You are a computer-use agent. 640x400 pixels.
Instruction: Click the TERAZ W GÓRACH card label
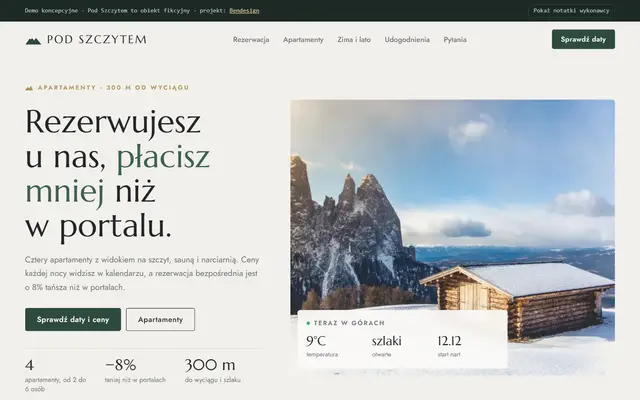pyautogui.click(x=349, y=323)
